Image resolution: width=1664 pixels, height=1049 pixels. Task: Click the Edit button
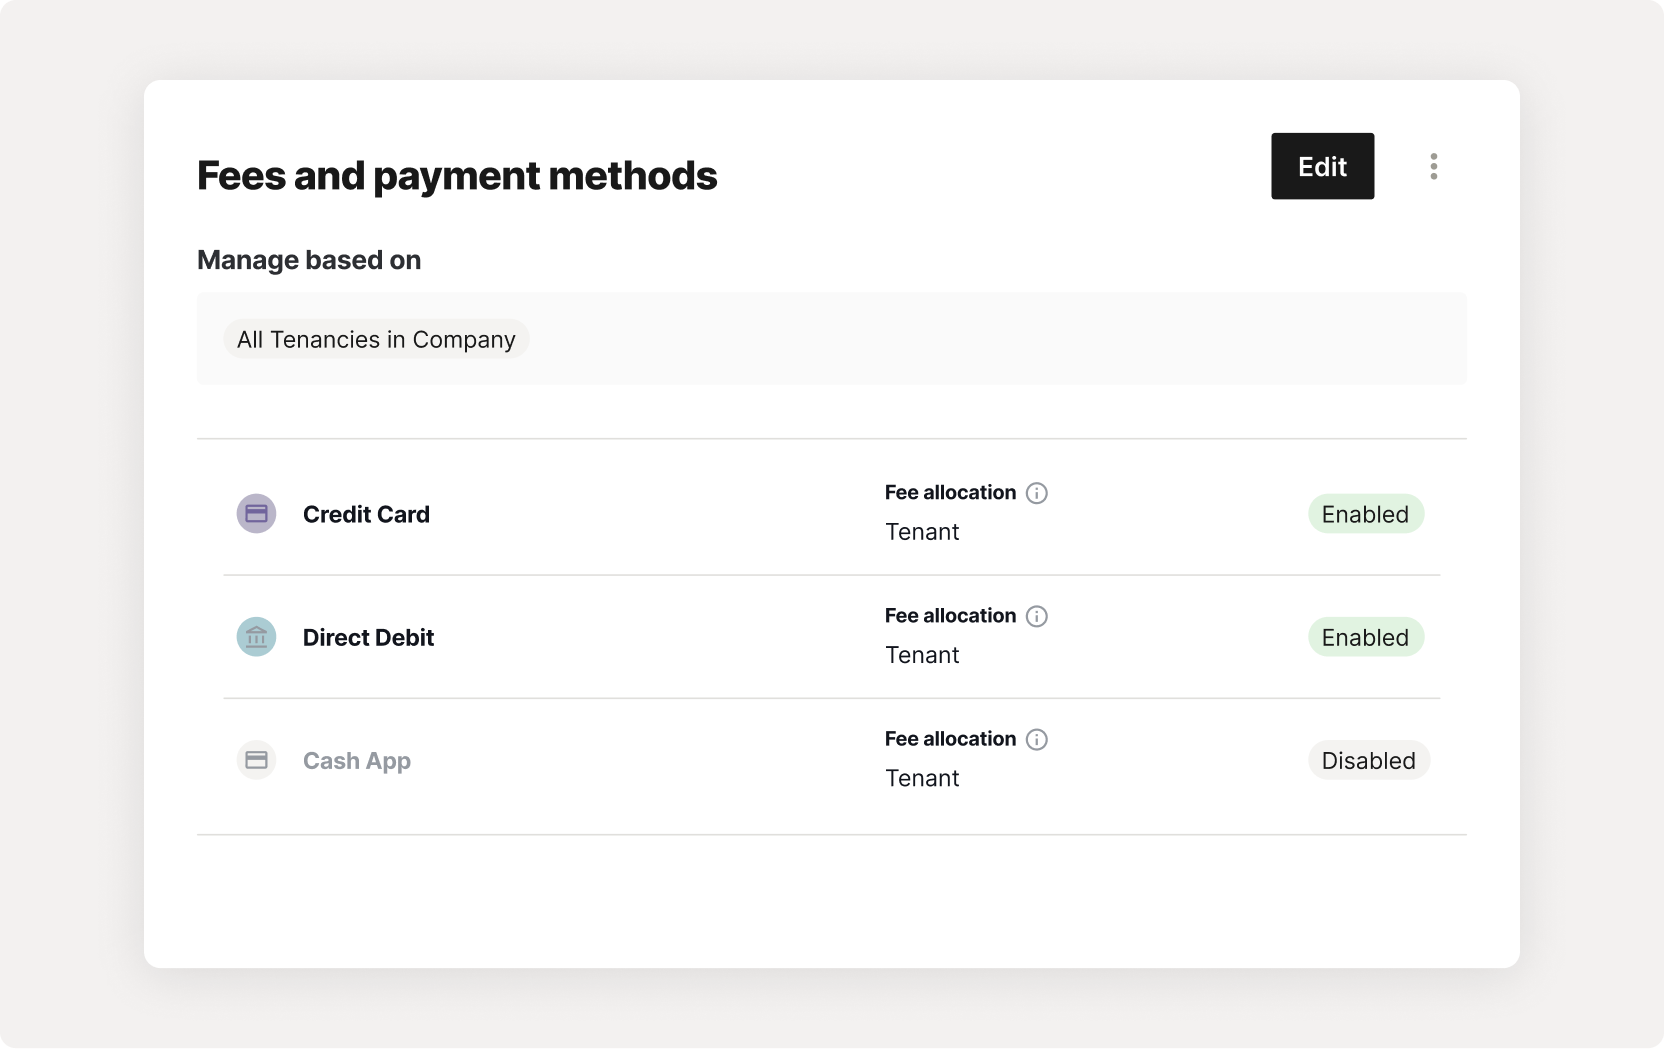click(x=1322, y=166)
